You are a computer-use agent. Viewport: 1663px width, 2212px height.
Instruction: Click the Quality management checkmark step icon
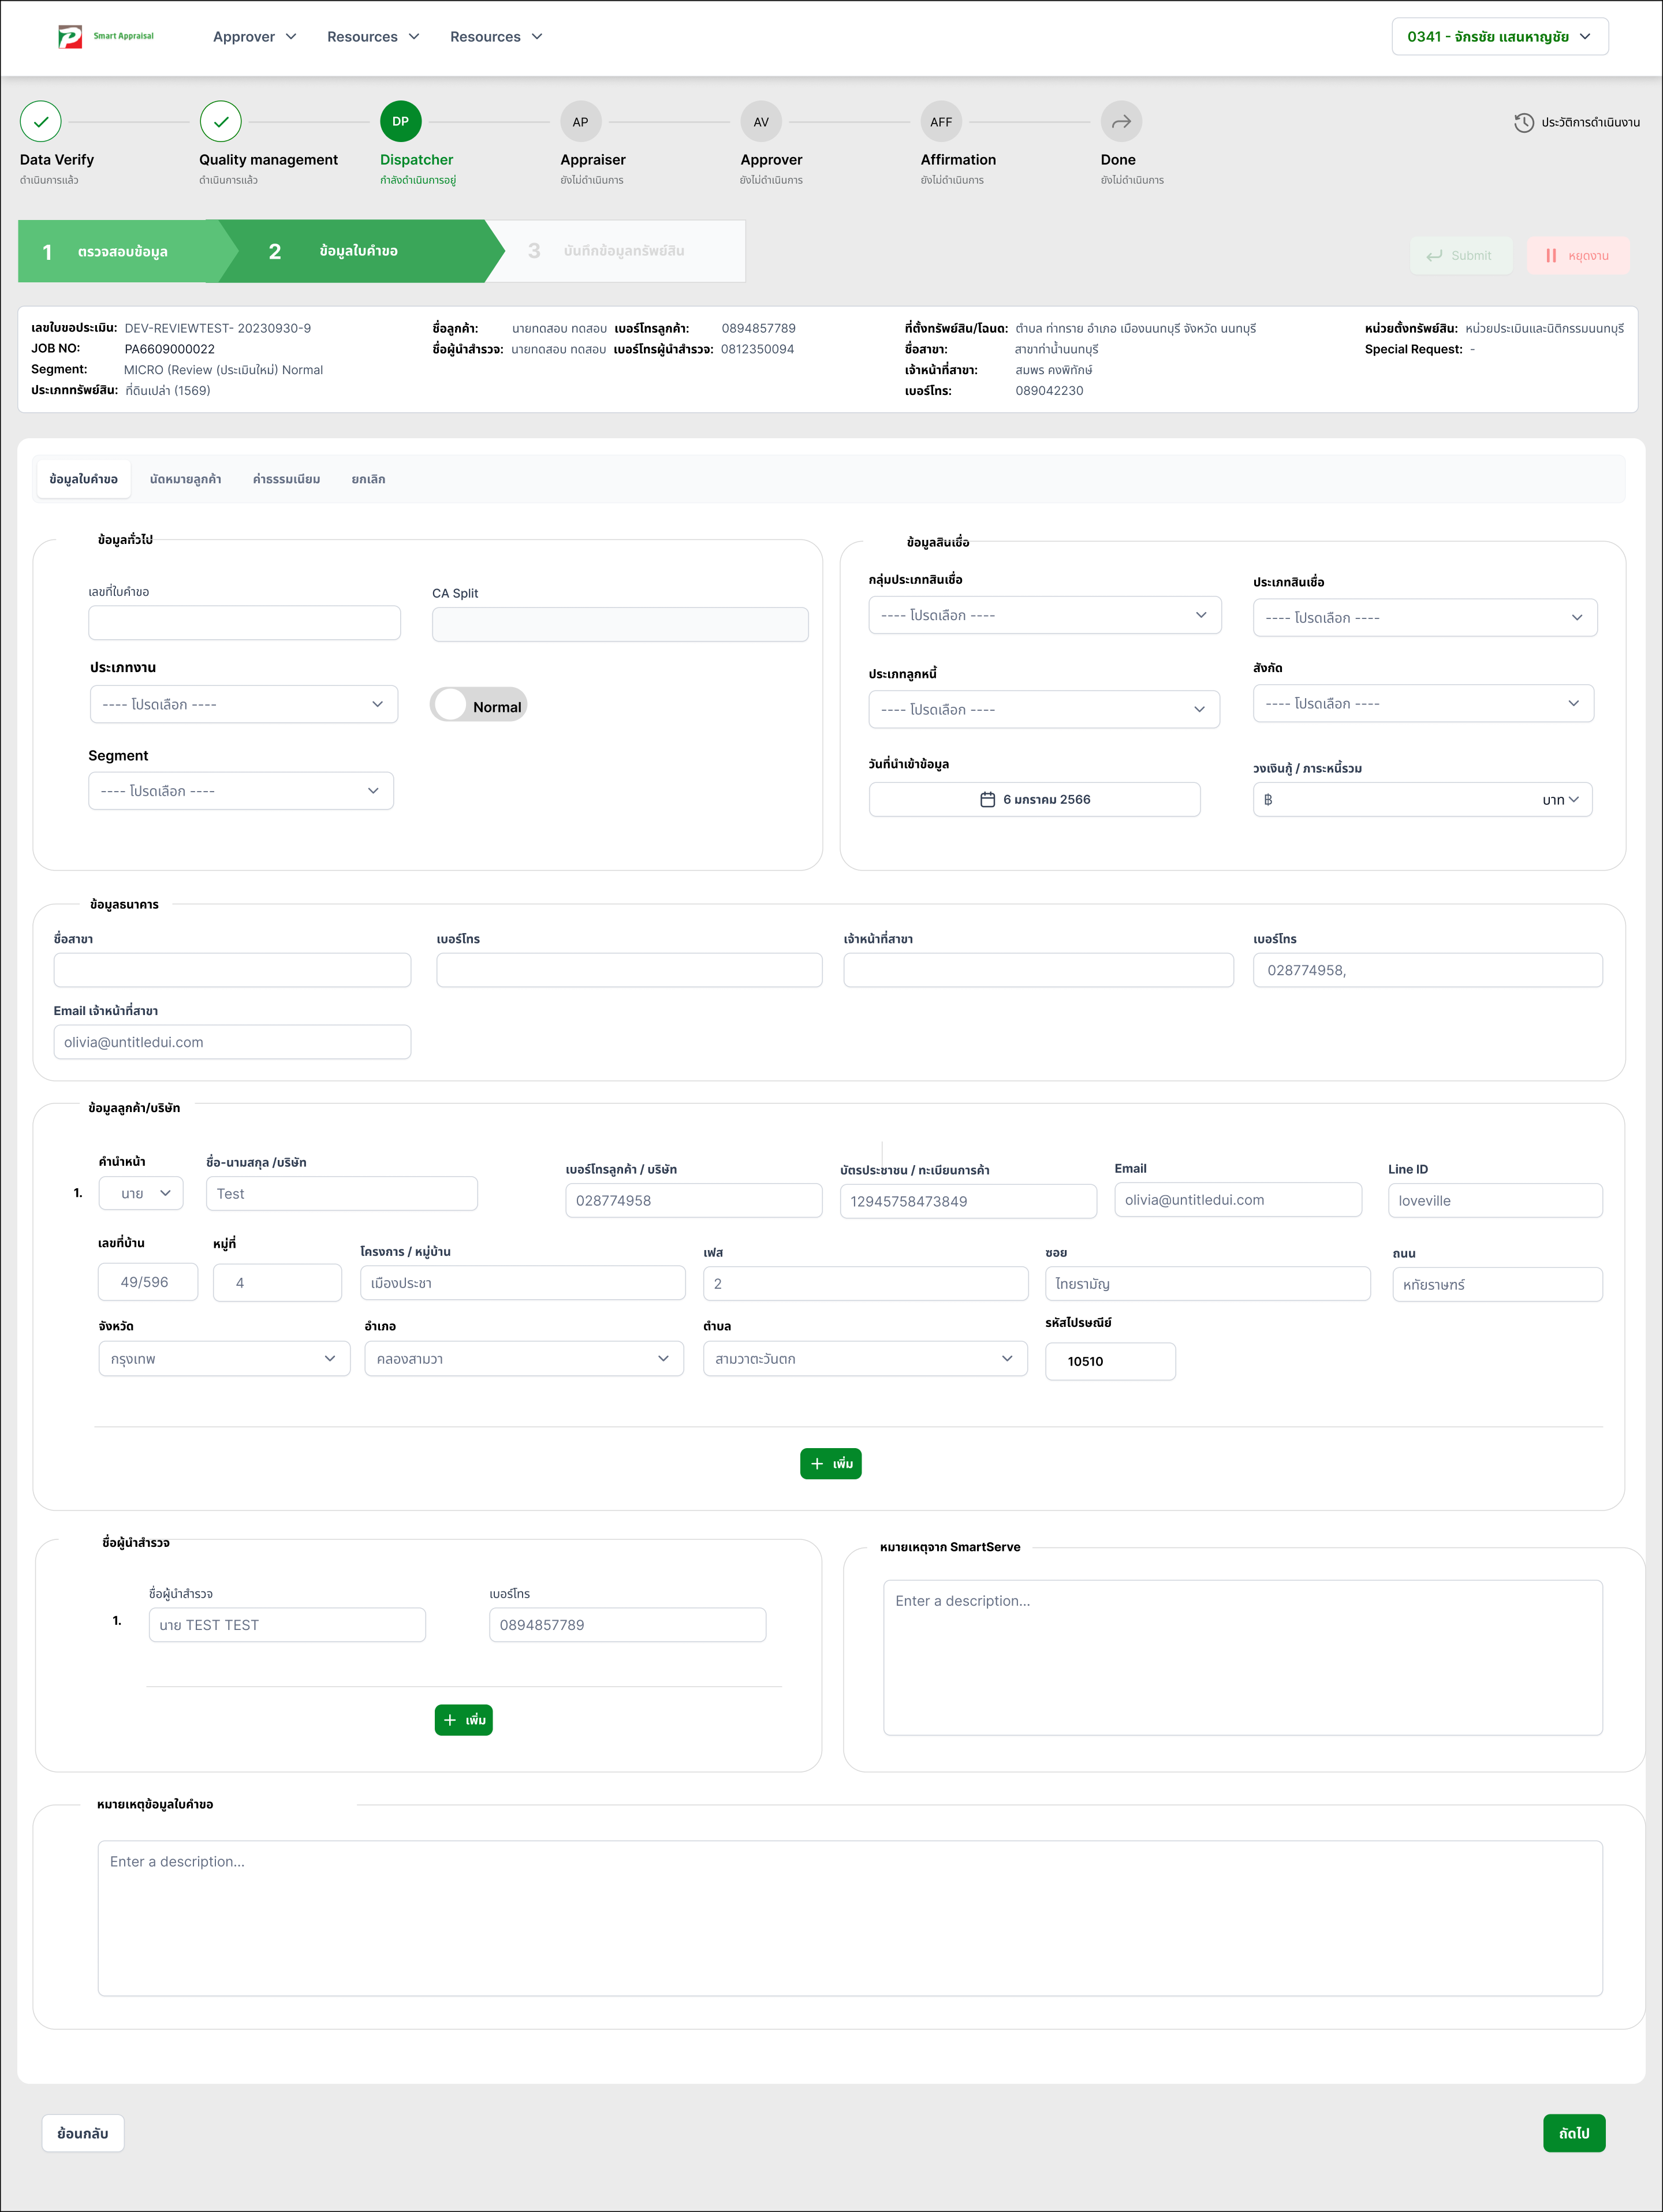pyautogui.click(x=220, y=122)
